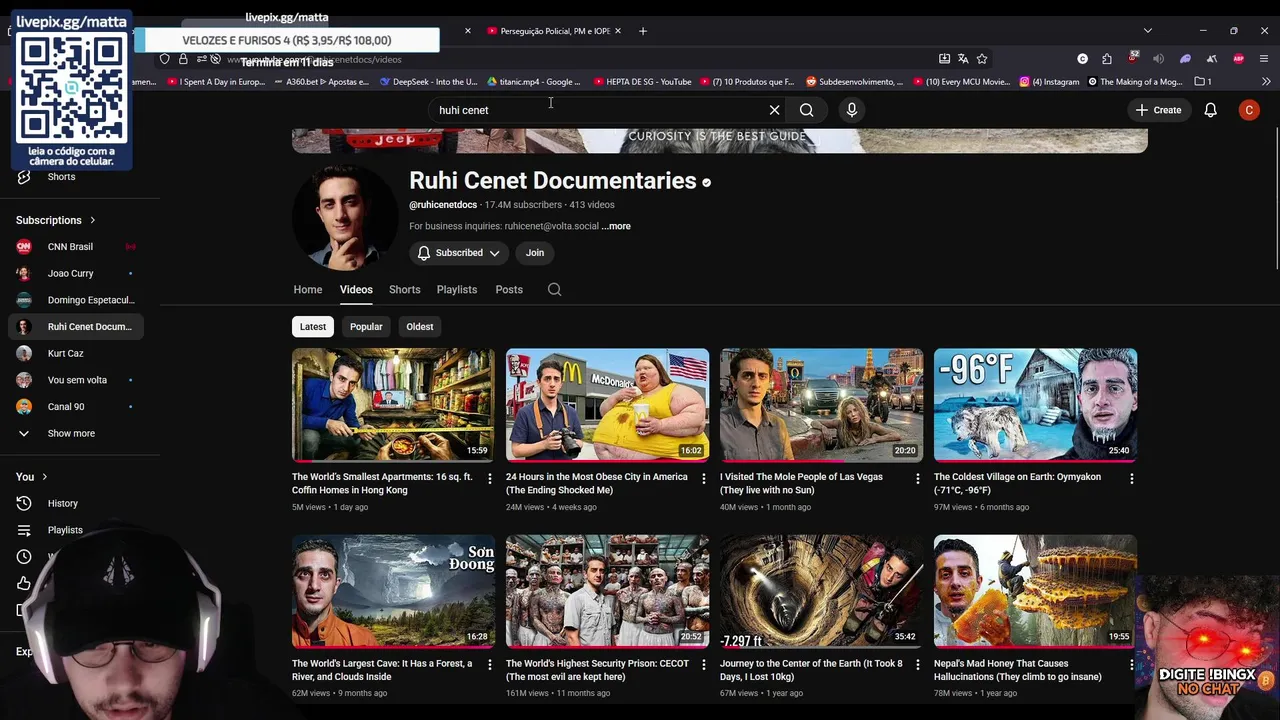Open options for CECOT prison video
This screenshot has width=1280, height=720.
click(x=704, y=665)
